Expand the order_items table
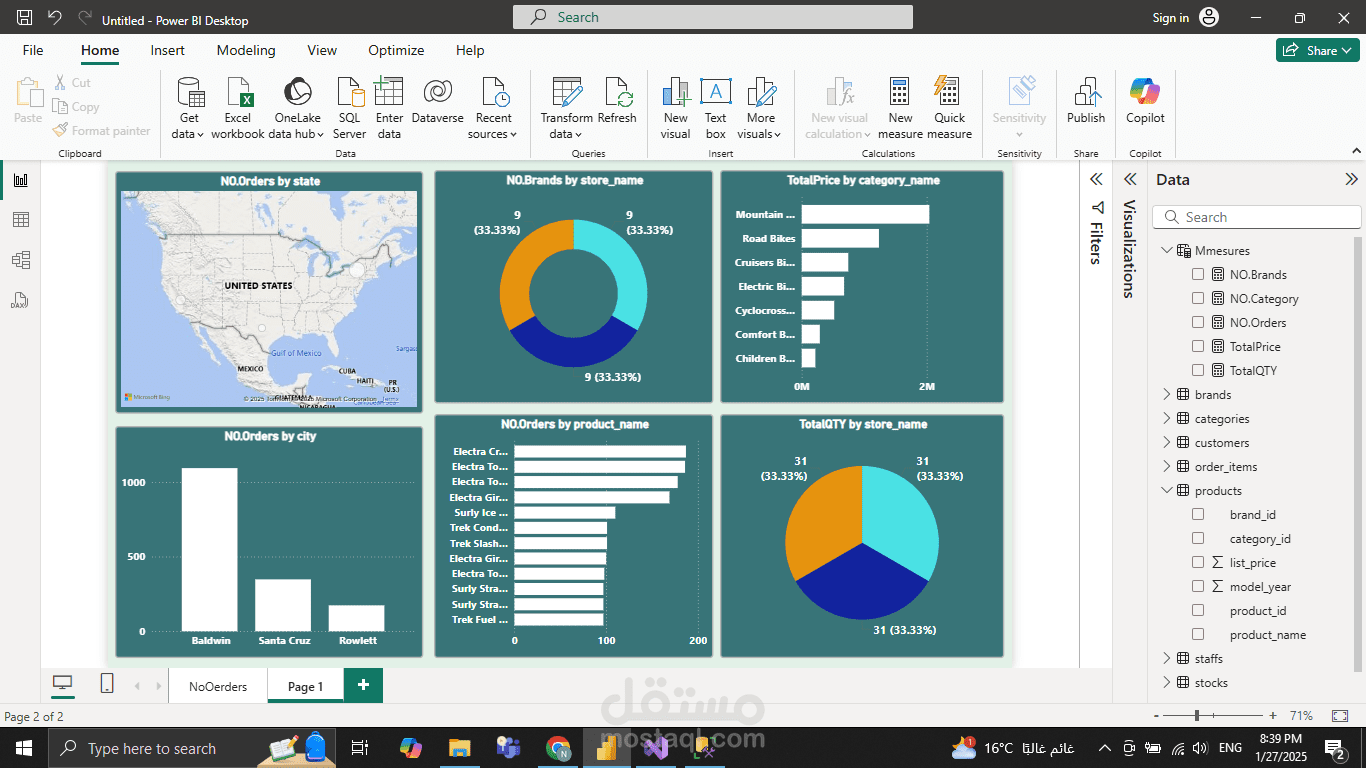This screenshot has height=768, width=1366. click(x=1166, y=466)
